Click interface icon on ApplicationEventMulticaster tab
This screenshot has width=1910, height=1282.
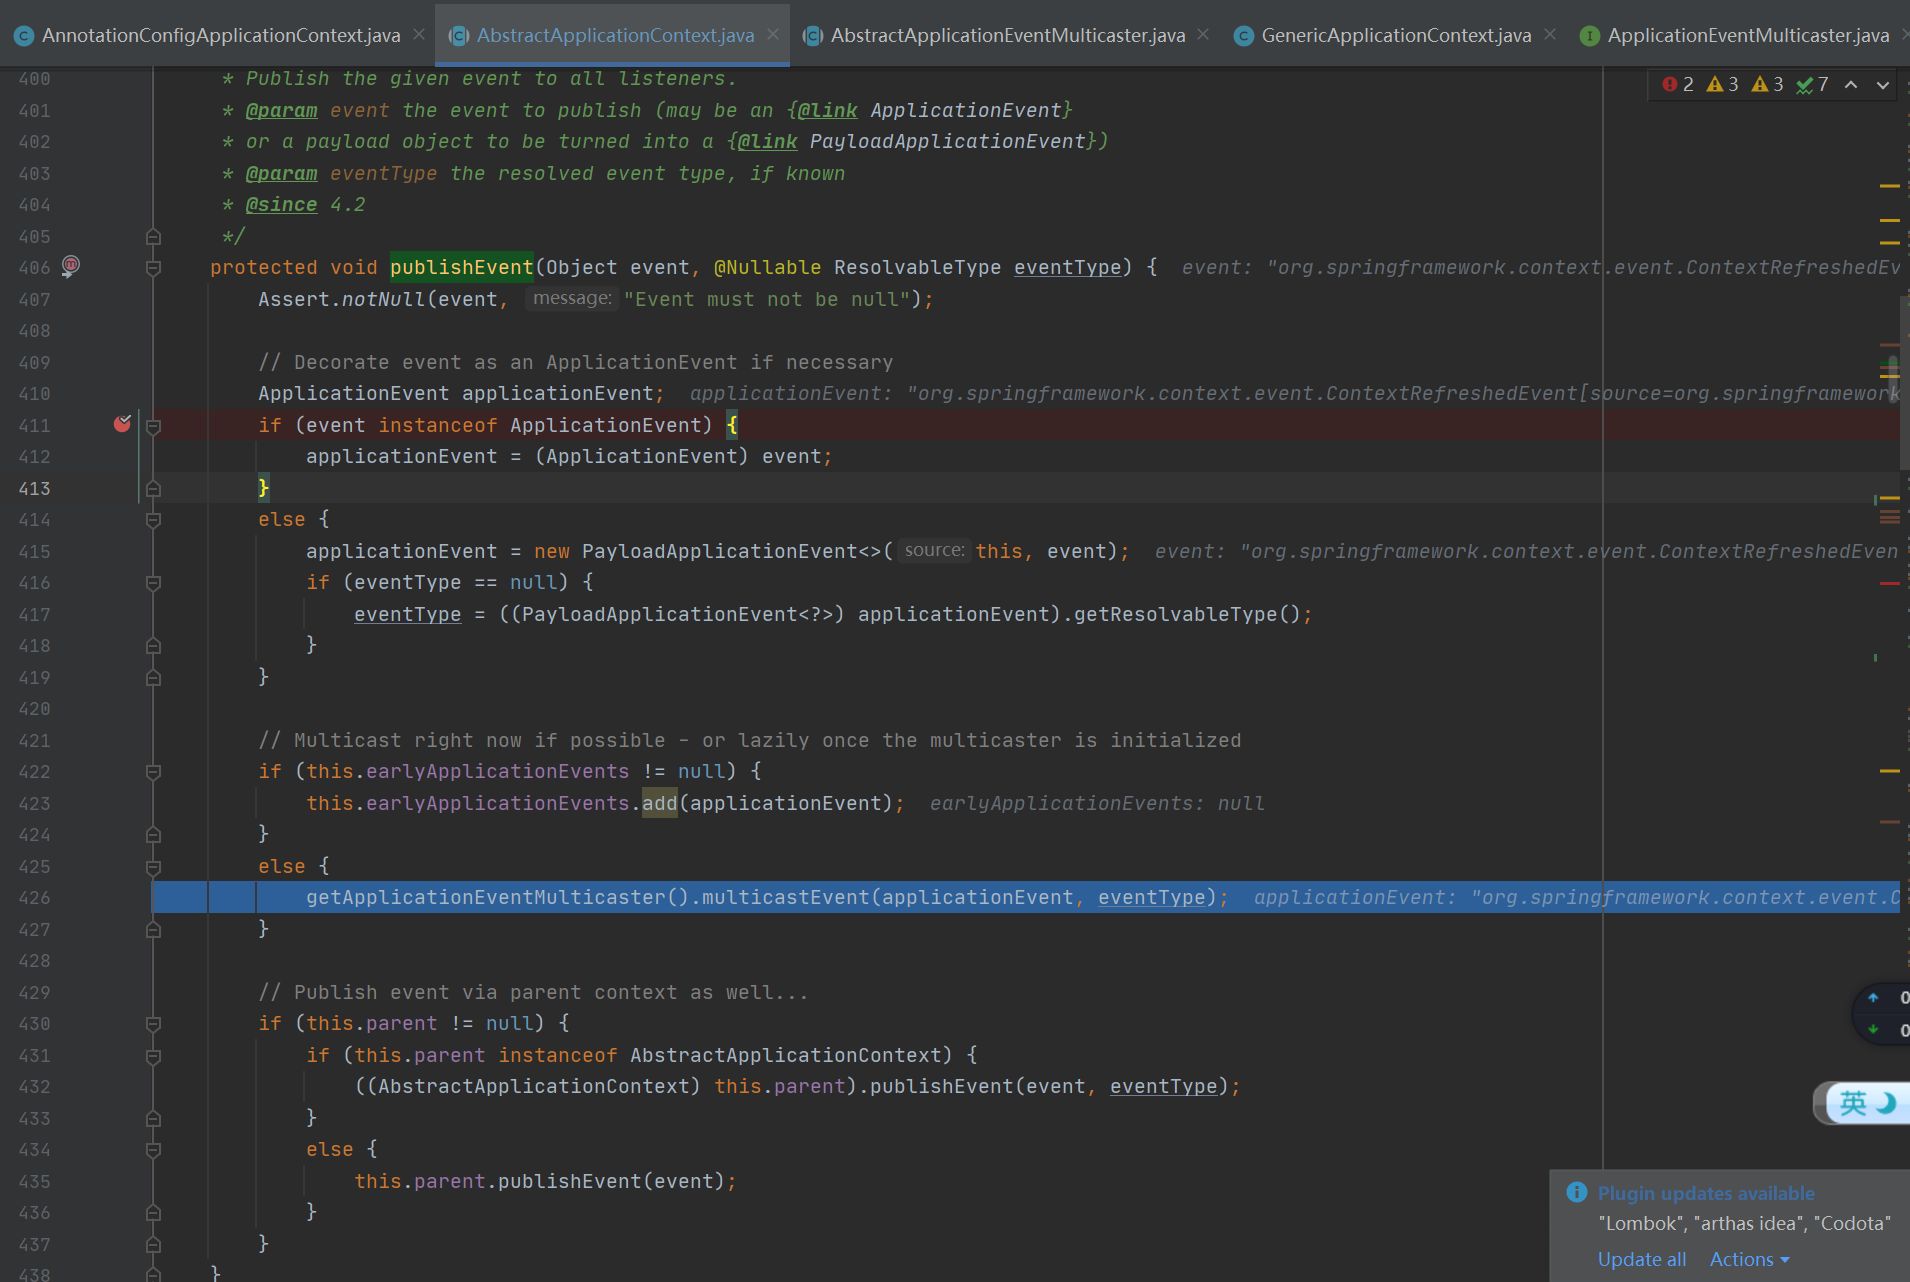1589,36
